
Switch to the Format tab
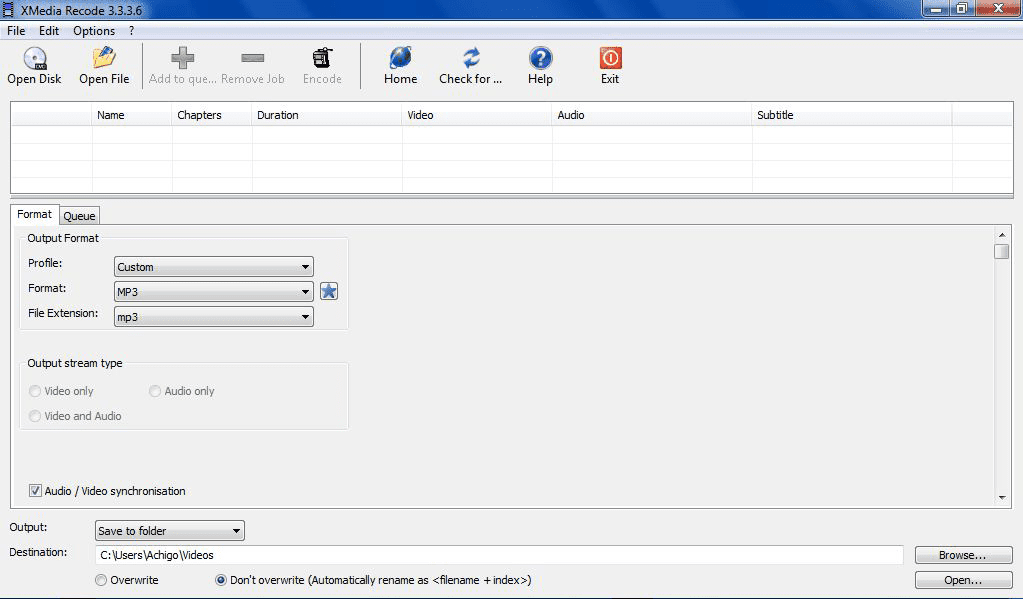coord(35,214)
